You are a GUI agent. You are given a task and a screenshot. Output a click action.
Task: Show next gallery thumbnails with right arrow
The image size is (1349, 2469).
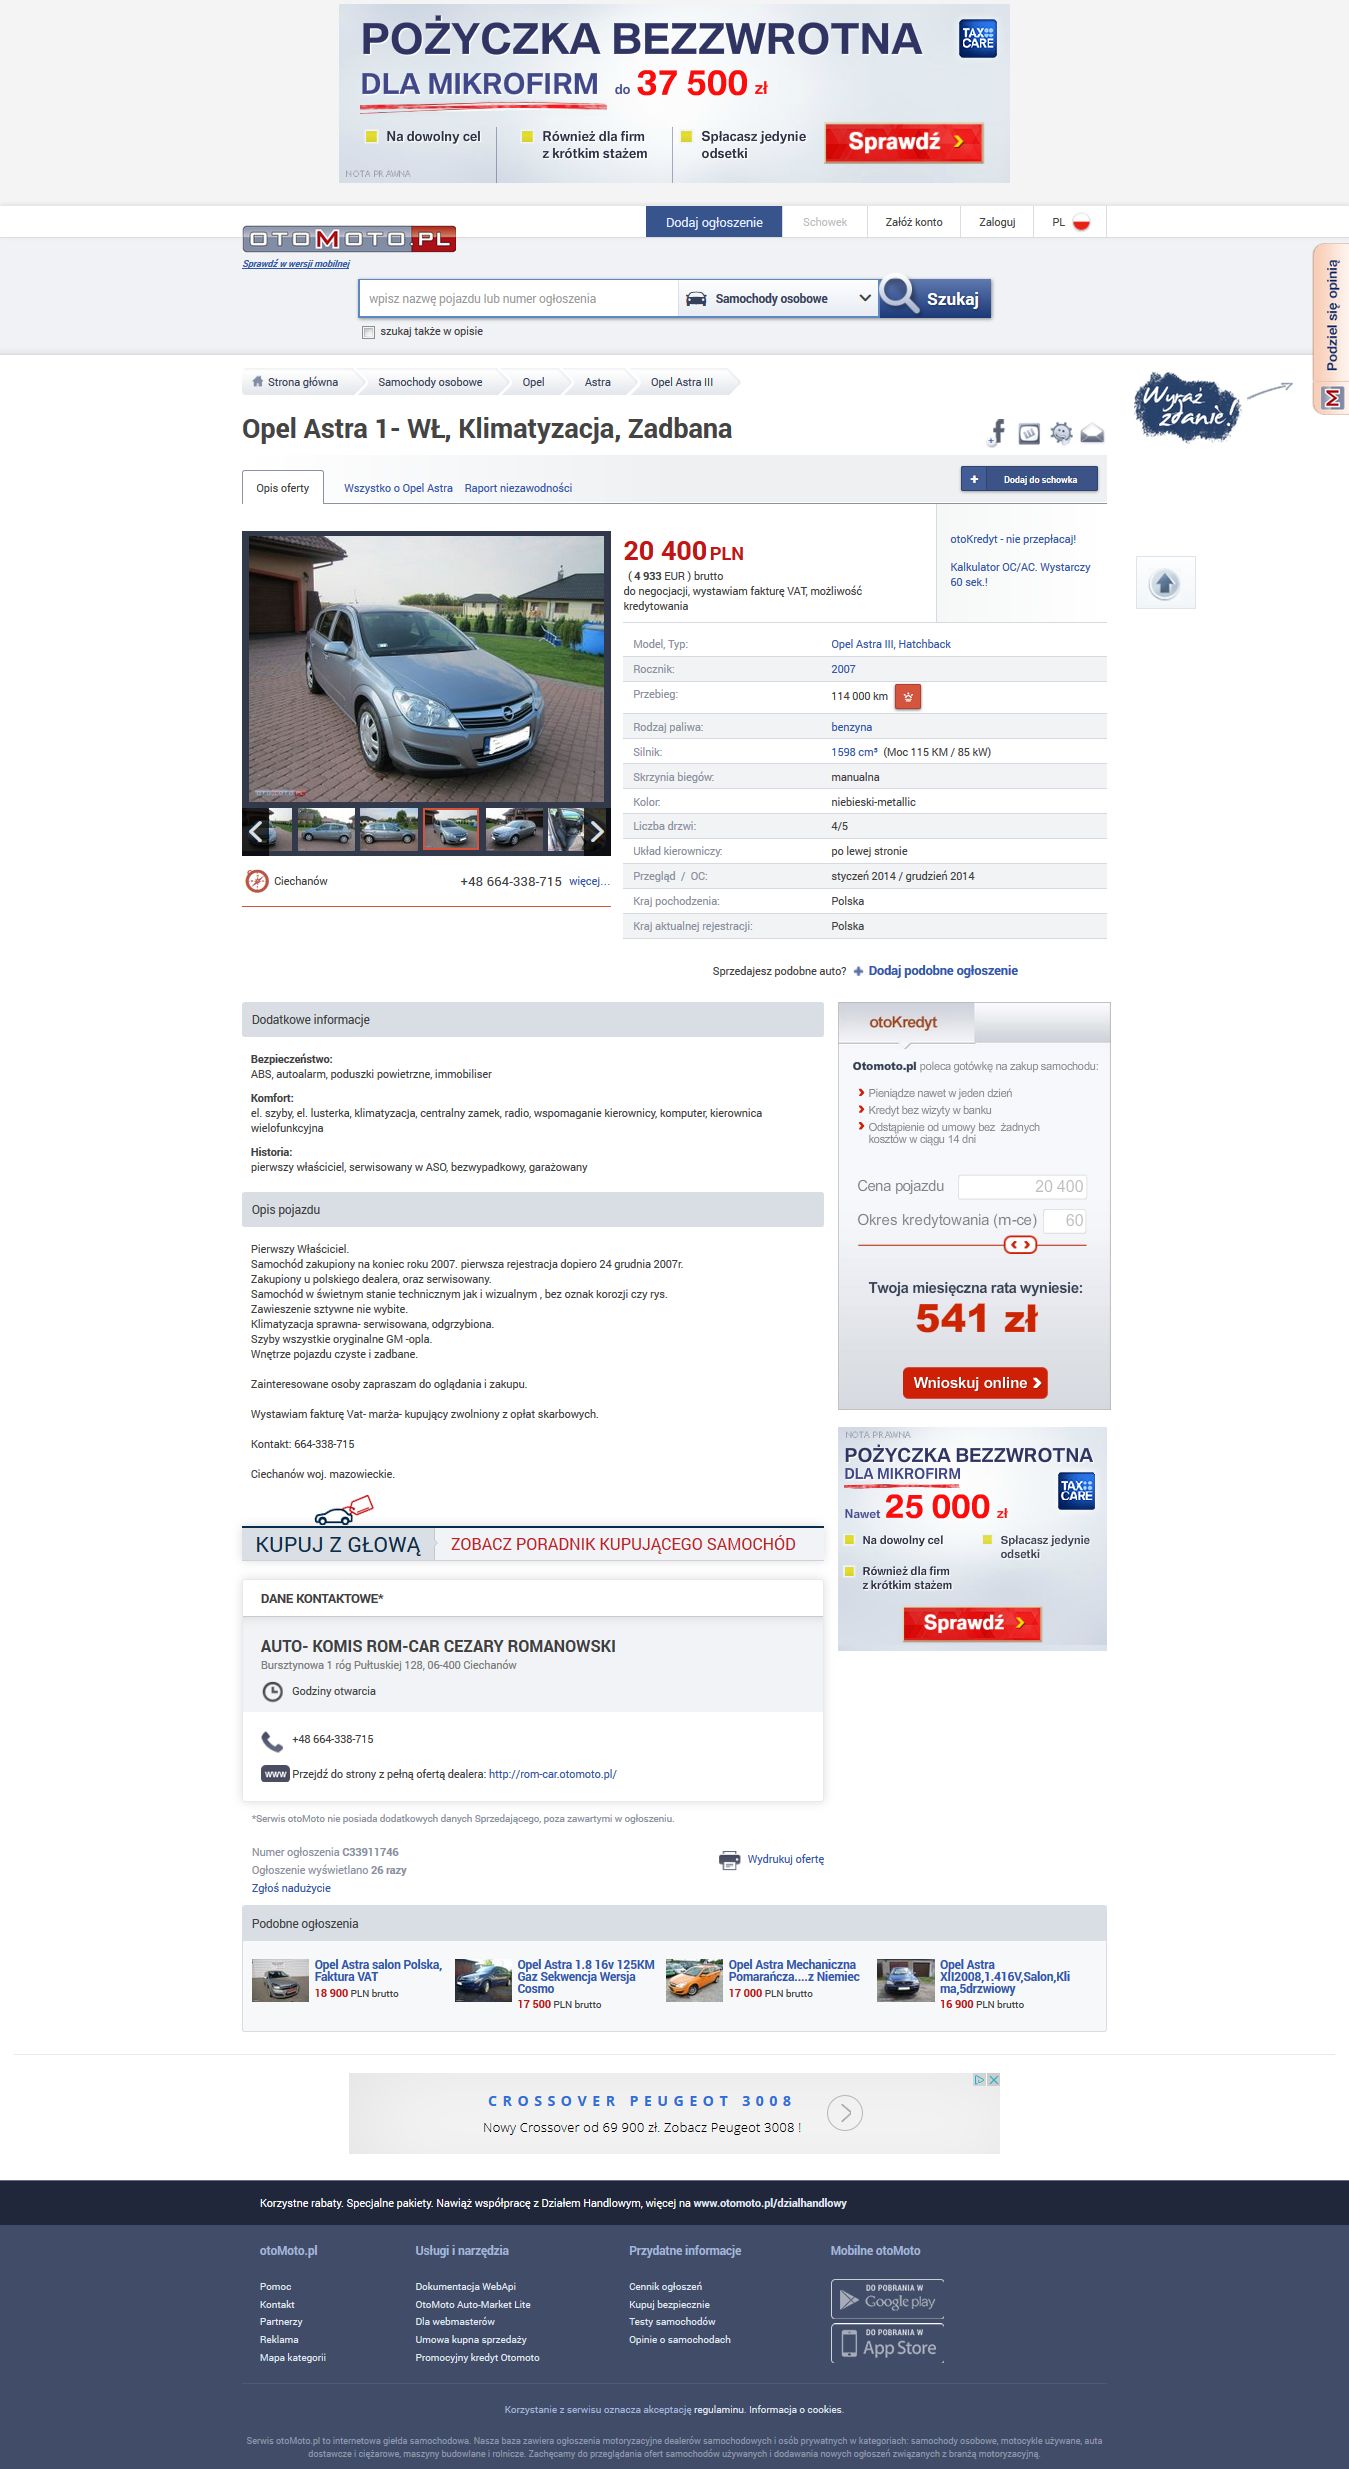coord(597,831)
